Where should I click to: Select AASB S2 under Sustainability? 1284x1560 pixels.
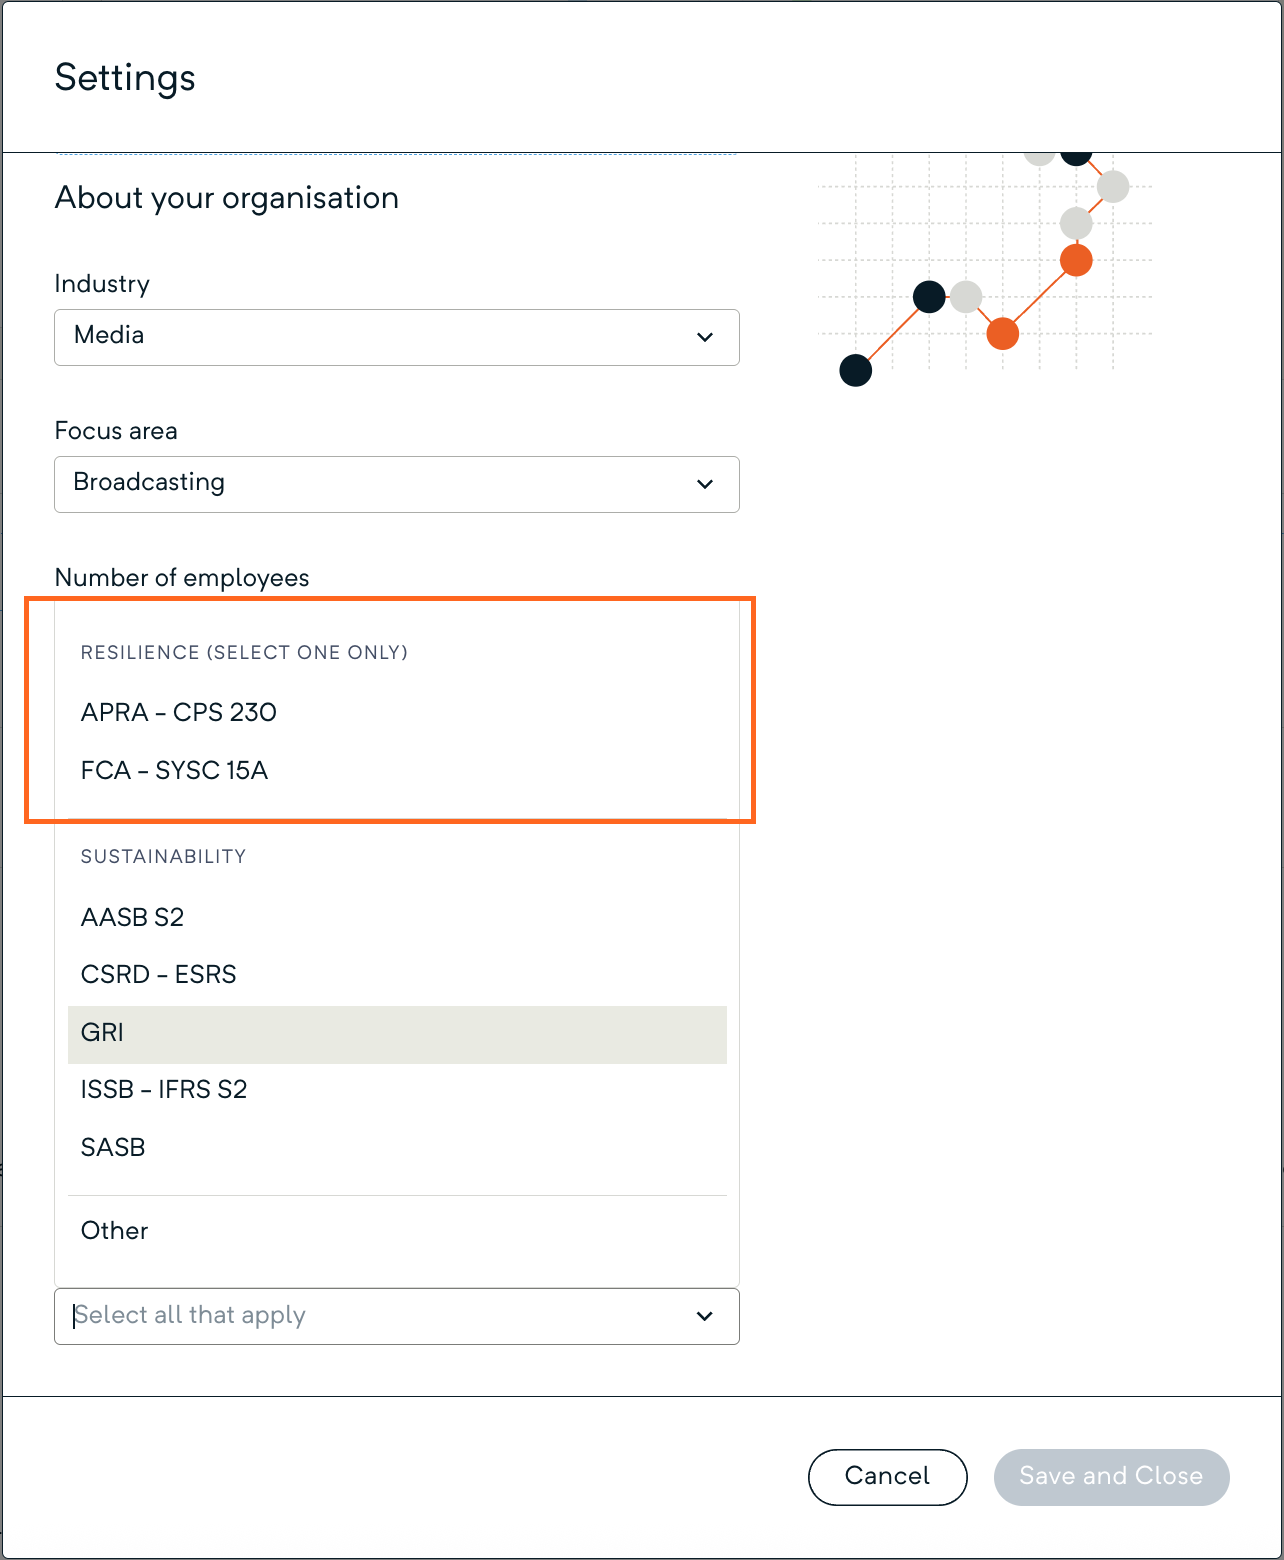tap(132, 917)
